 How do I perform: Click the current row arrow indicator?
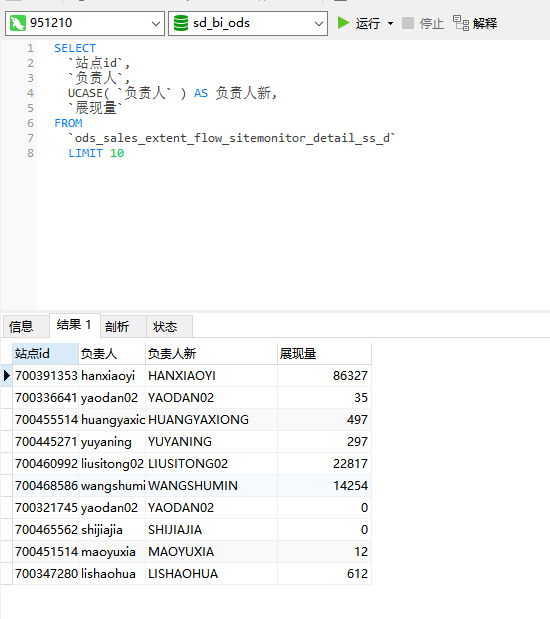(x=6, y=375)
